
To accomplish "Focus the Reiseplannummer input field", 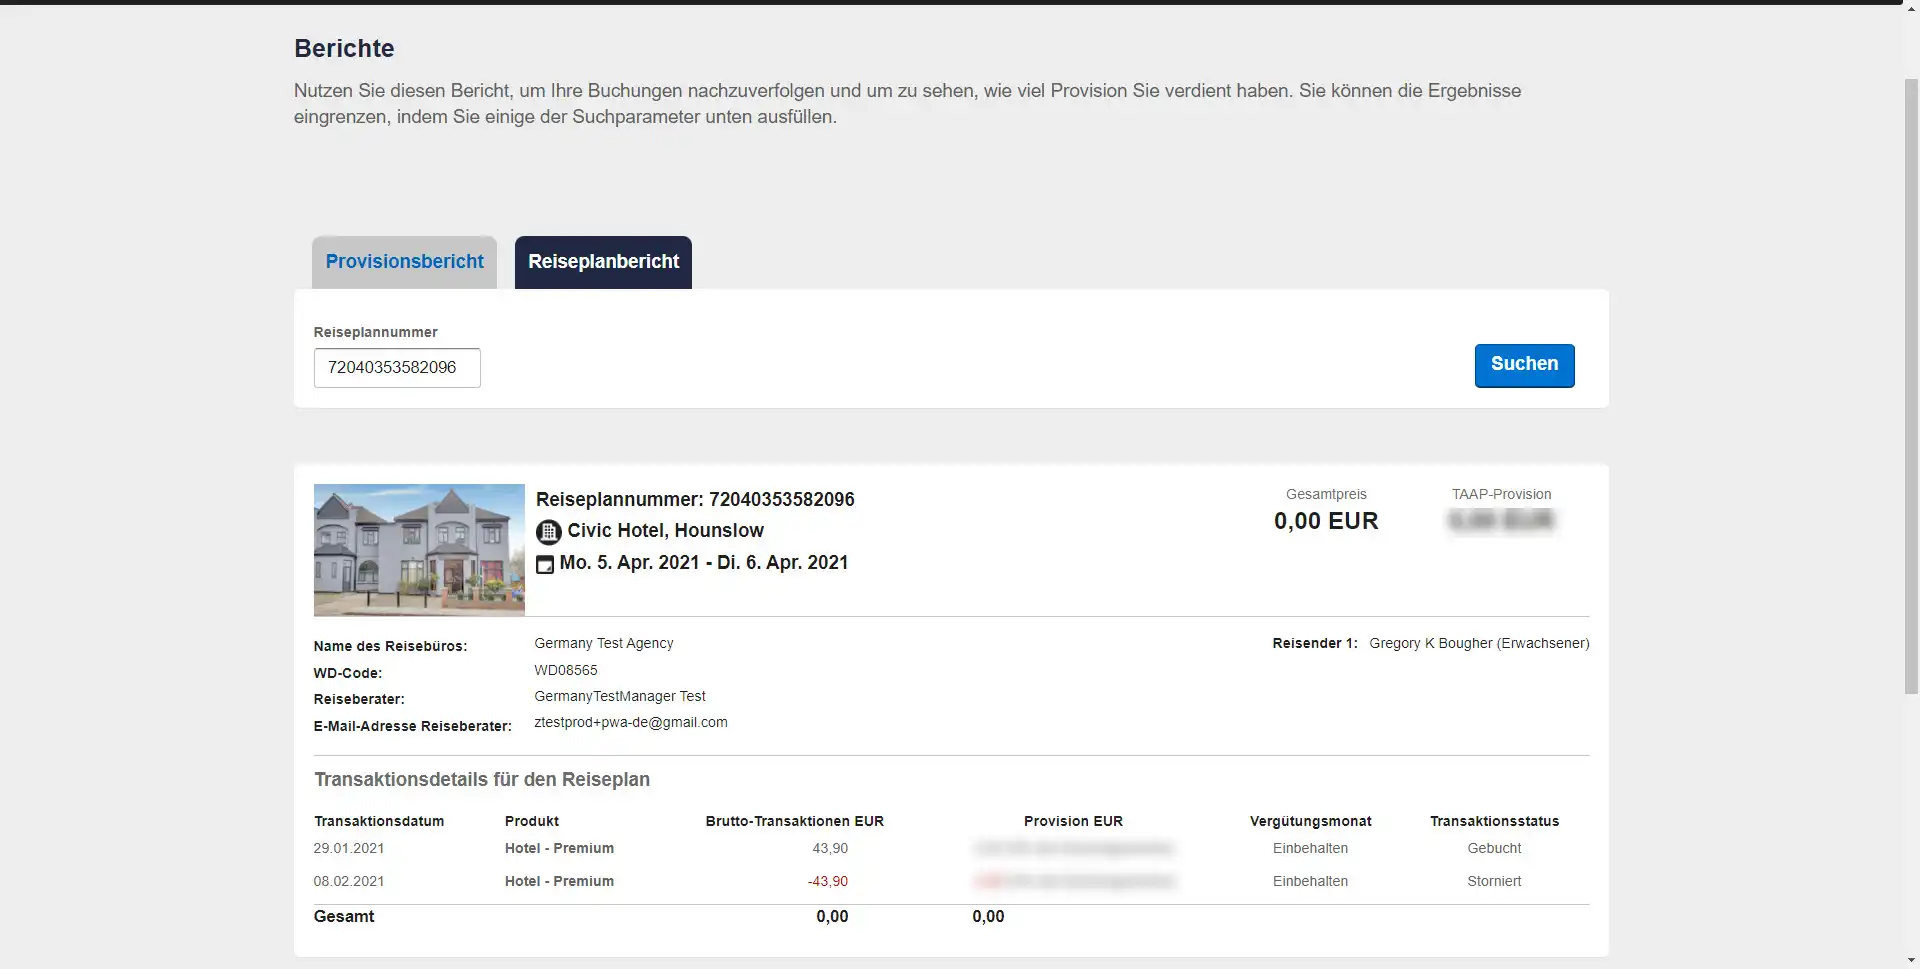I will (397, 368).
